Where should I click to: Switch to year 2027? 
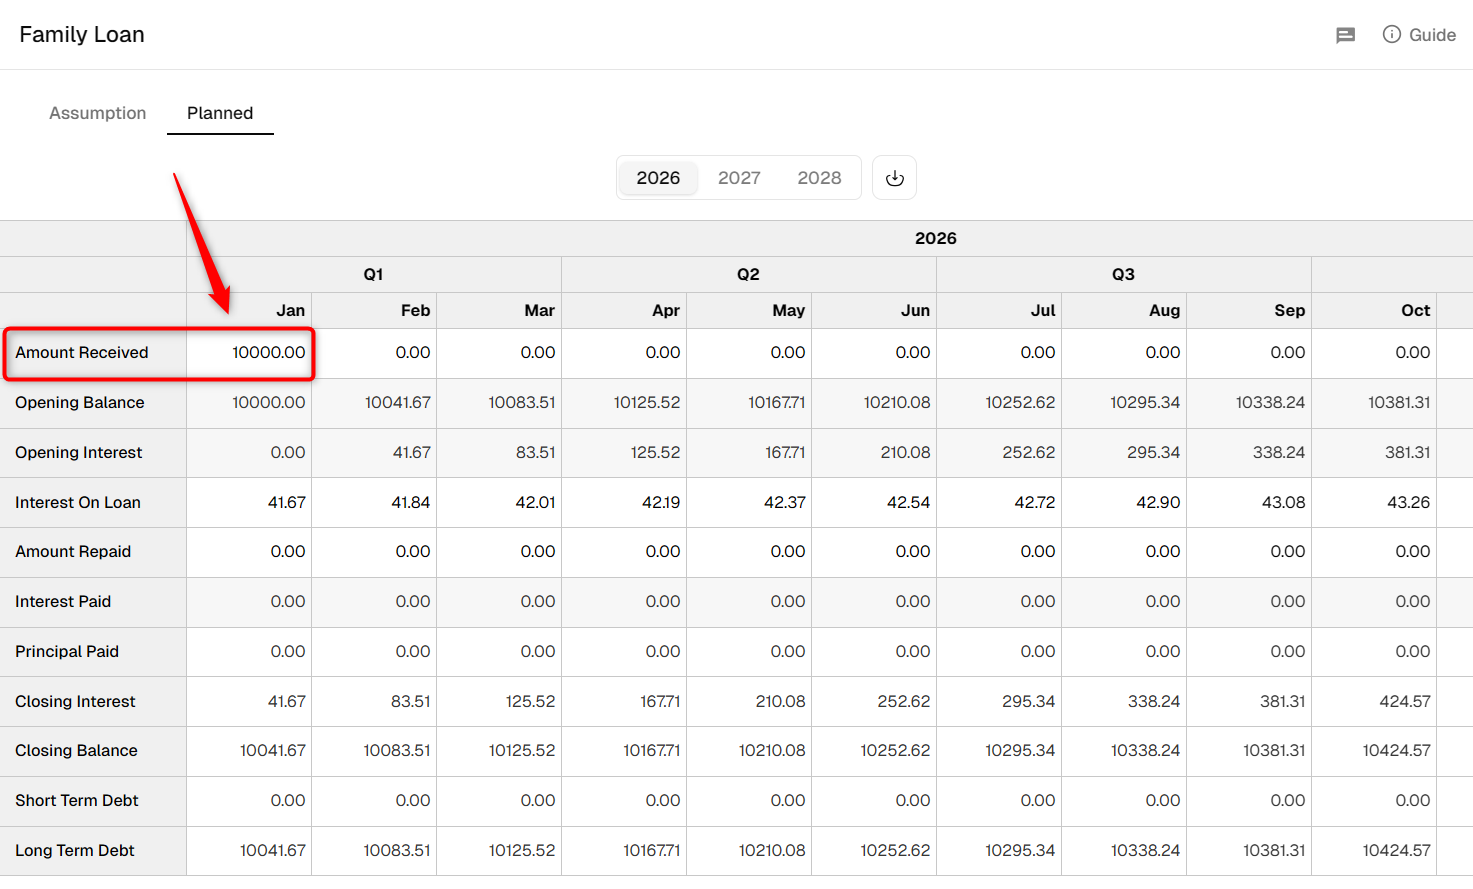(739, 178)
